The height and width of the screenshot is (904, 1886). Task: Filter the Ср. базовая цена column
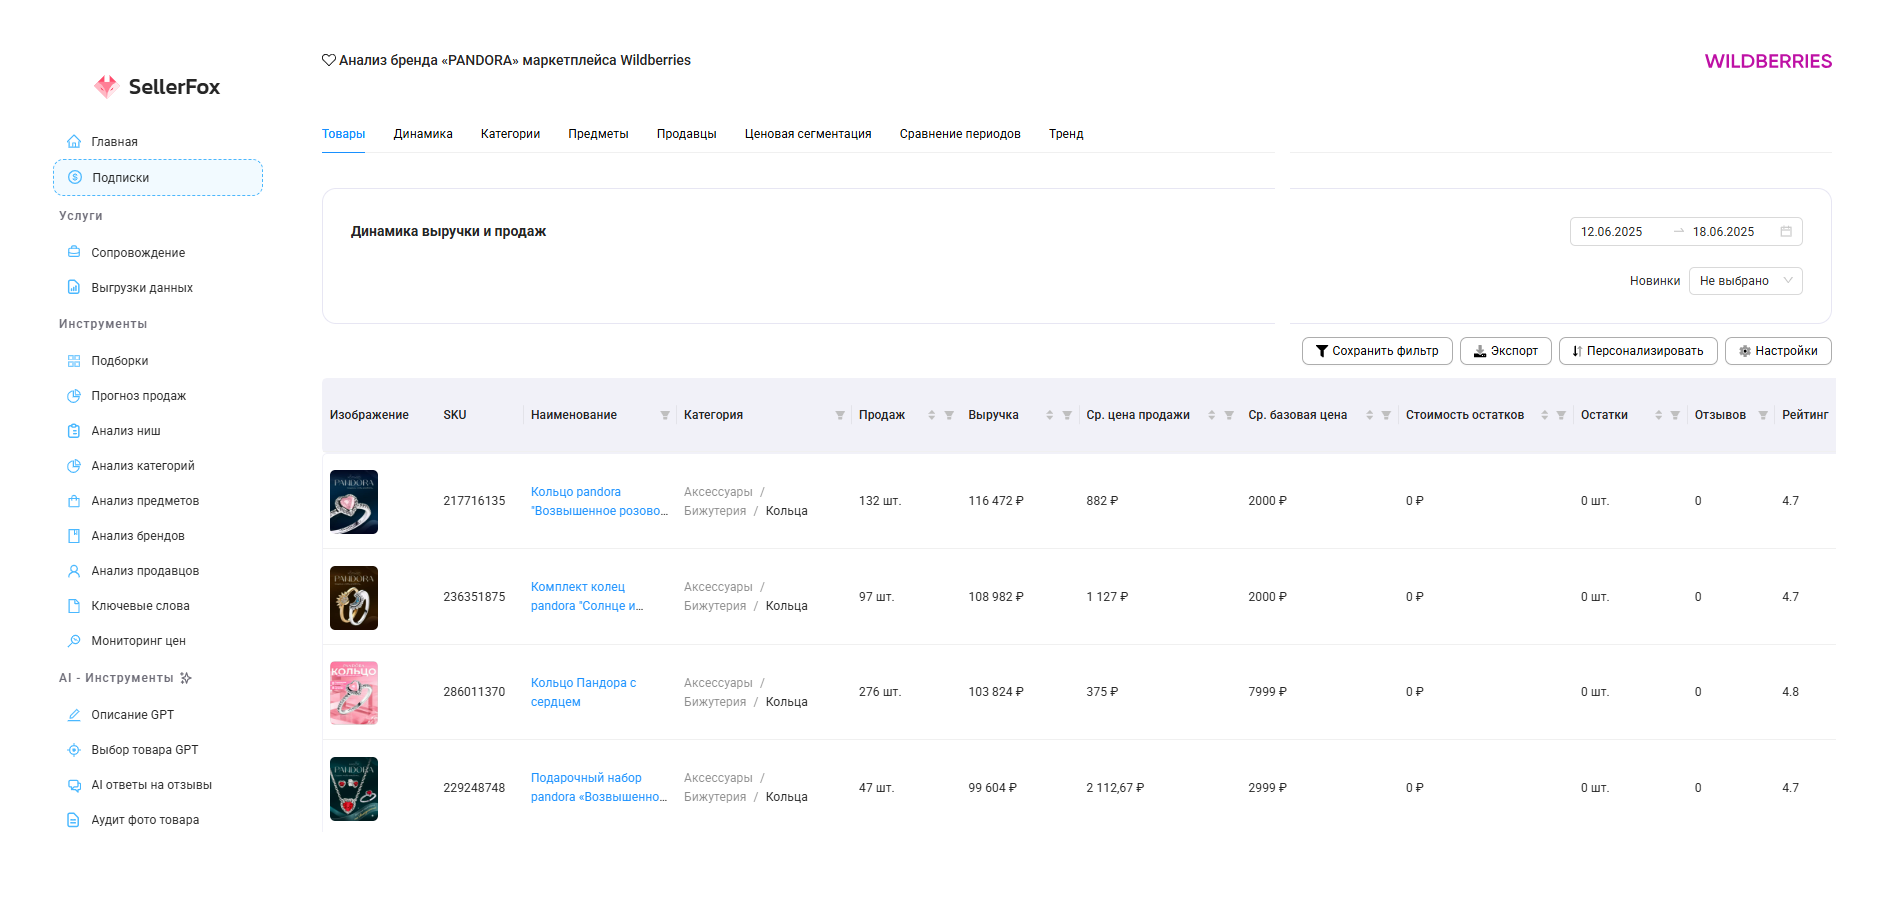click(x=1386, y=415)
